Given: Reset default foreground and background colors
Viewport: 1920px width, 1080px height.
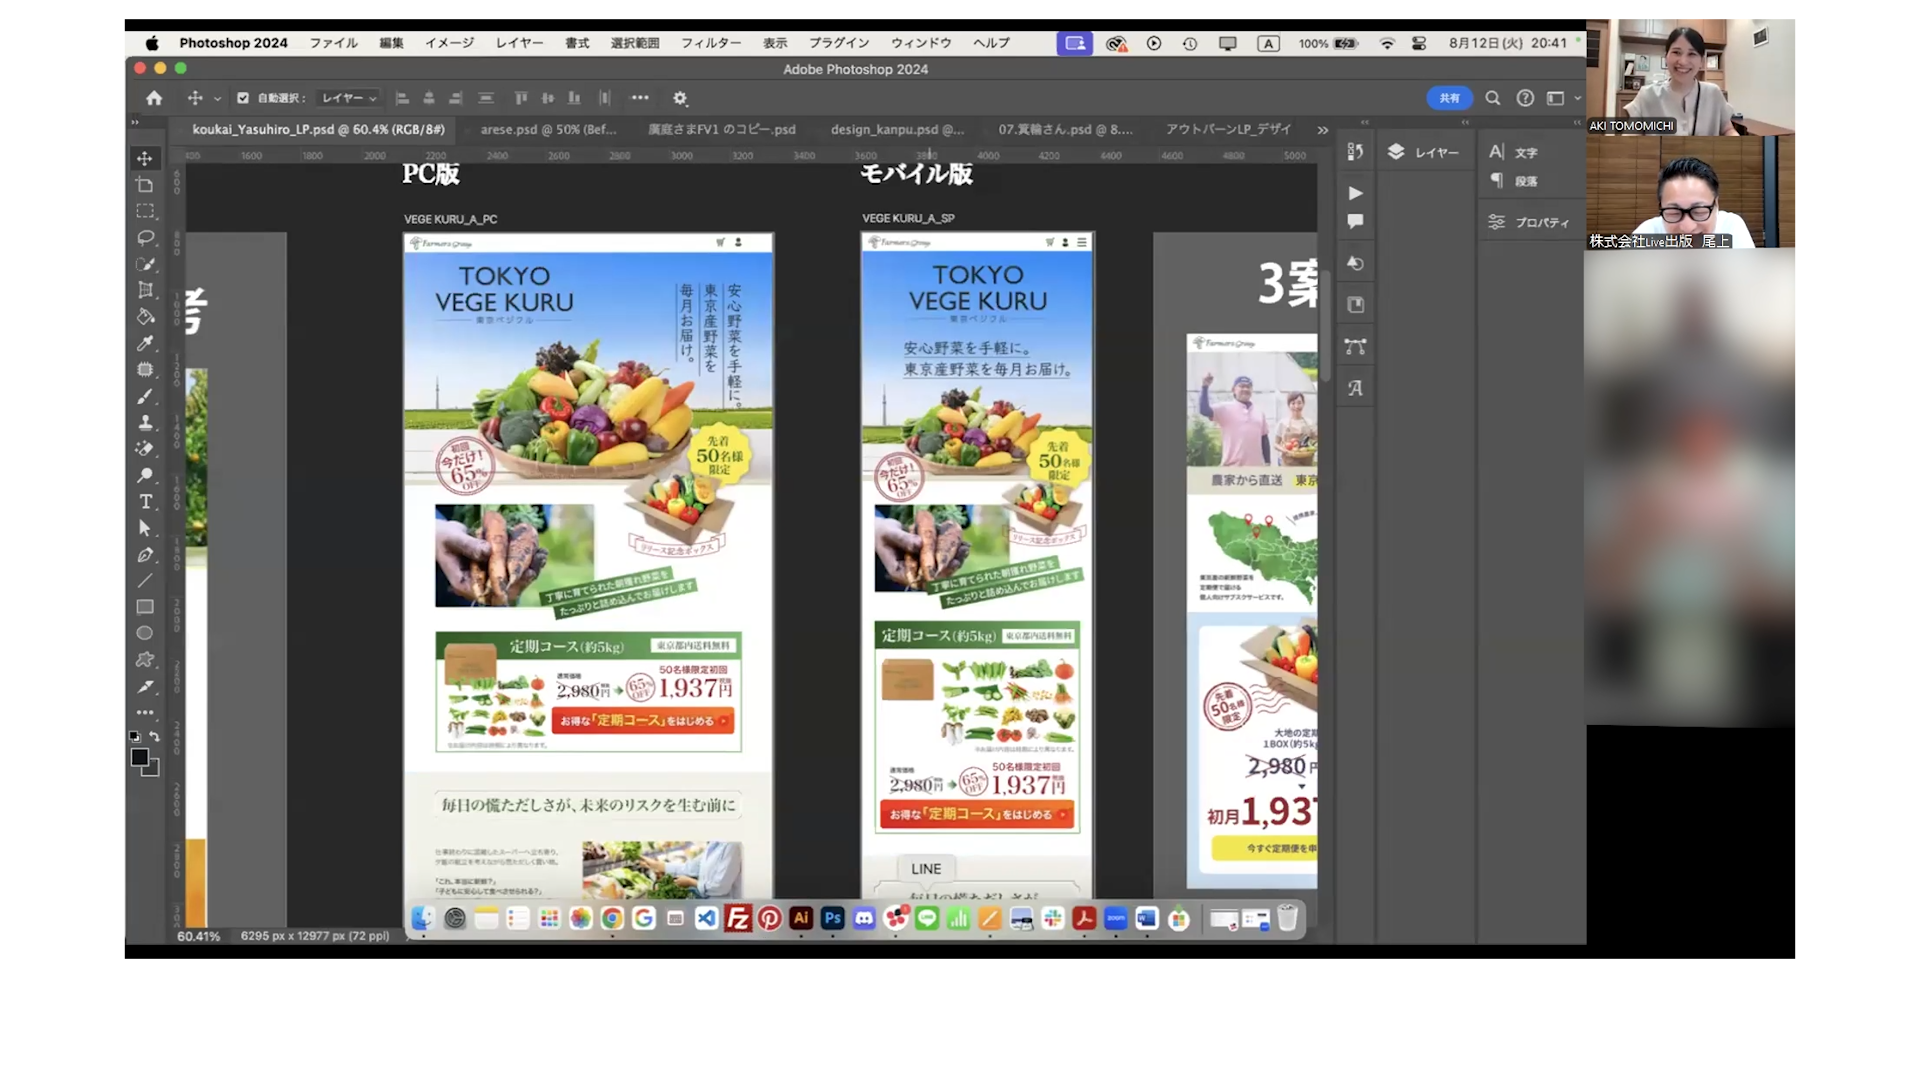Looking at the screenshot, I should tap(134, 736).
